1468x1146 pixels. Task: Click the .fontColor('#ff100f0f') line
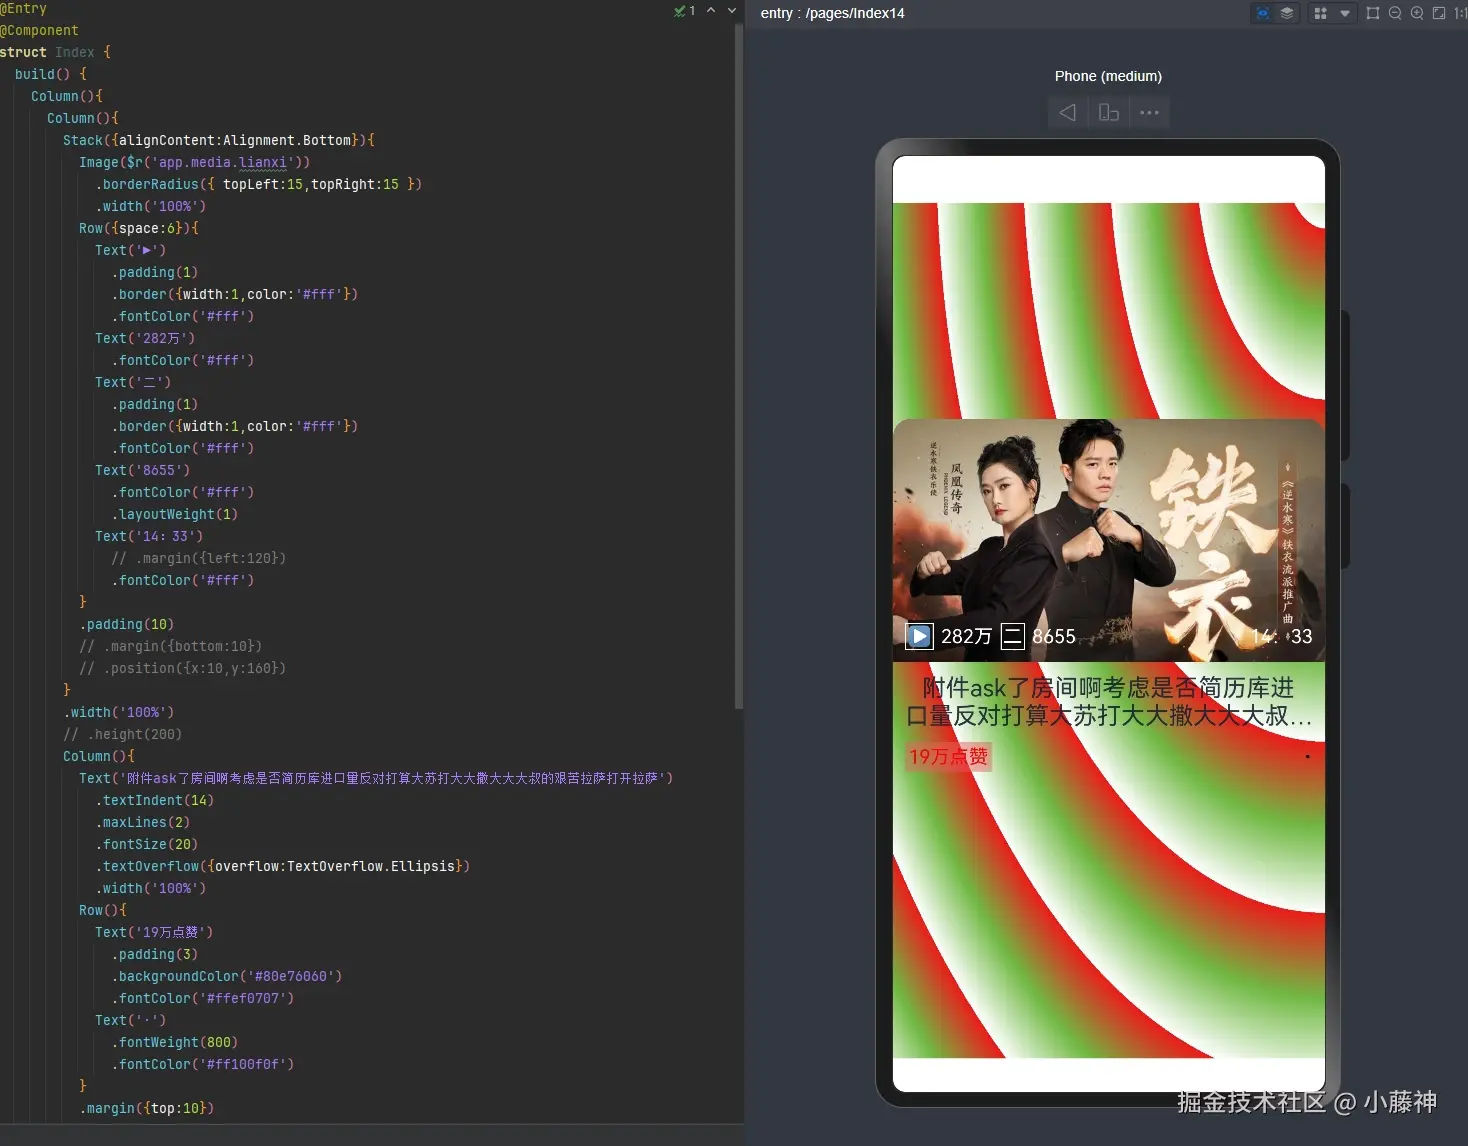coord(203,1064)
